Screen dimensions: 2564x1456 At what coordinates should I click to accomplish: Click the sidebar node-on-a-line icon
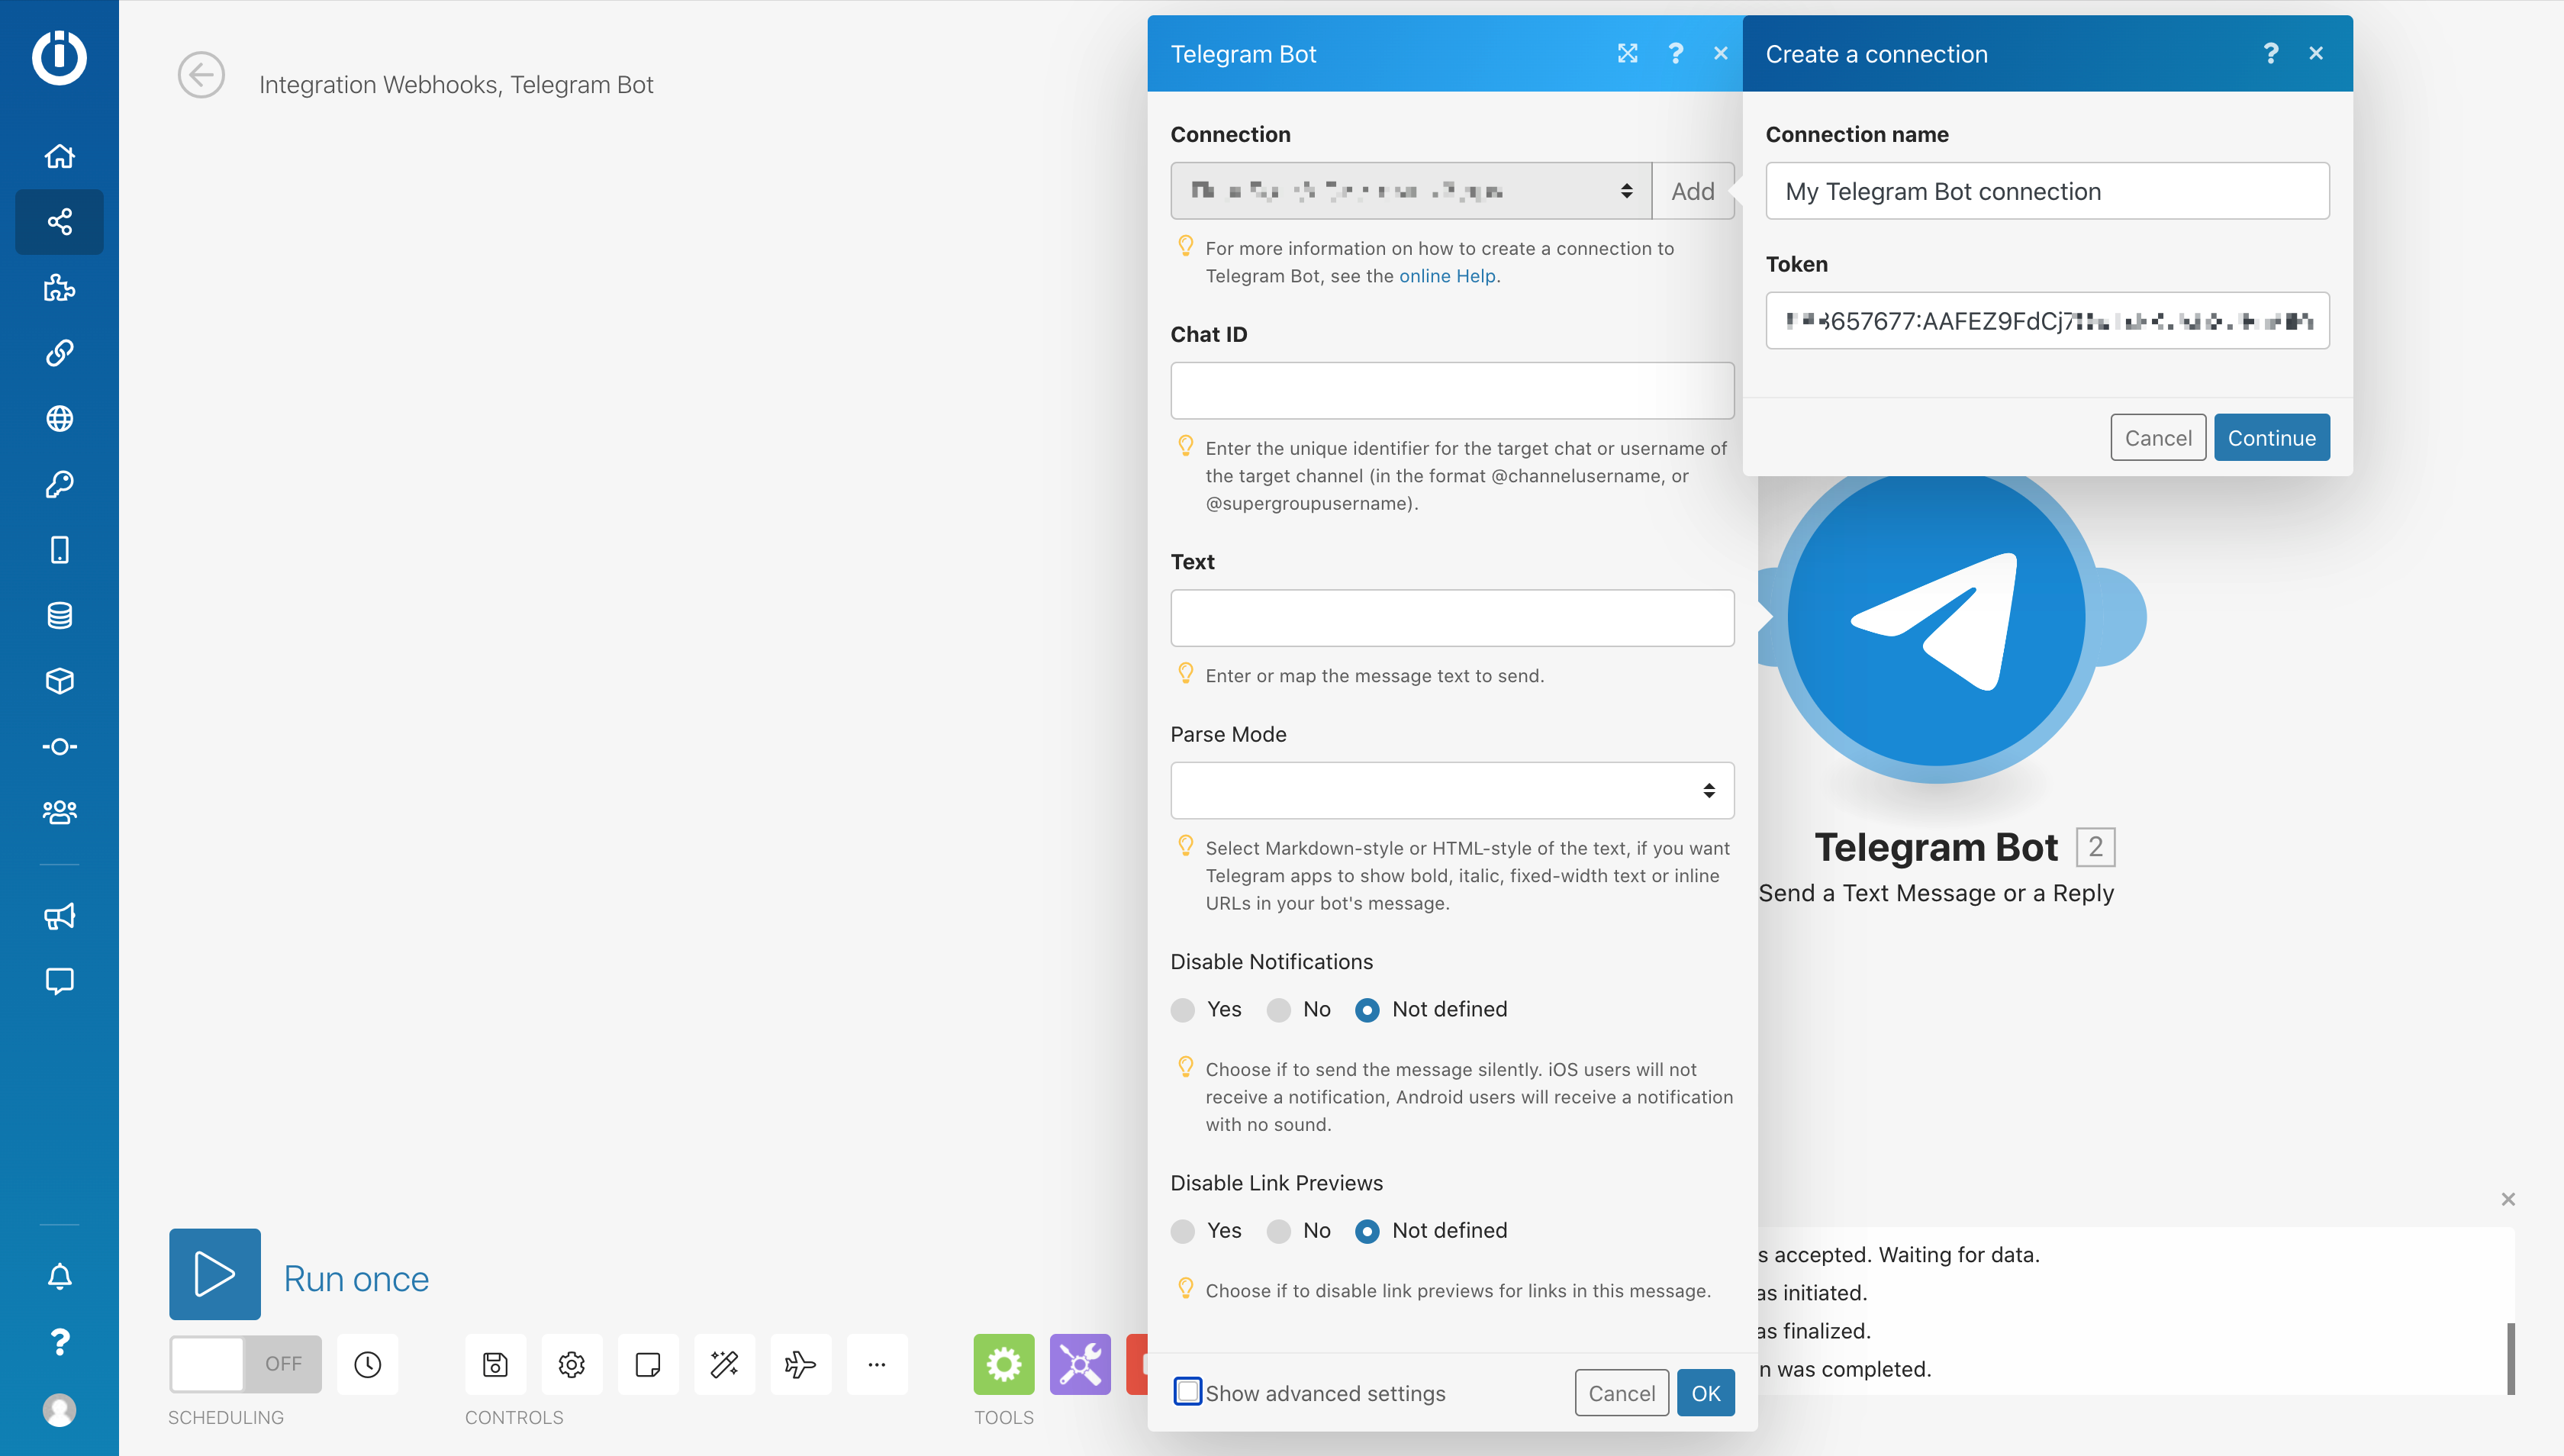click(59, 746)
